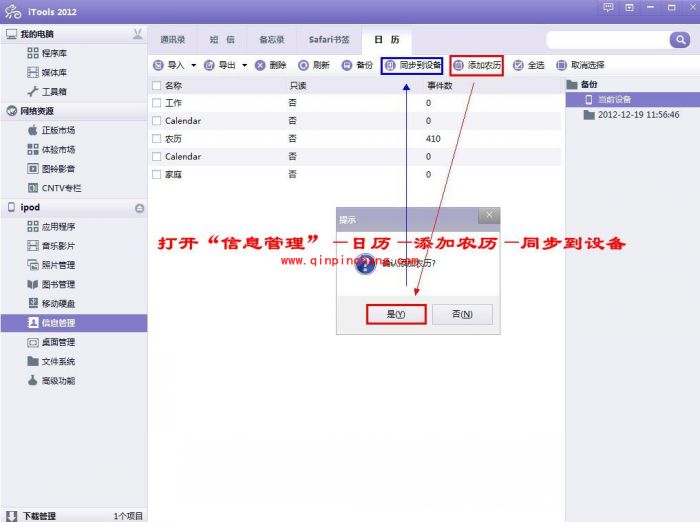The width and height of the screenshot is (700, 522).
Task: Open the 导出 dropdown arrow
Action: point(245,65)
